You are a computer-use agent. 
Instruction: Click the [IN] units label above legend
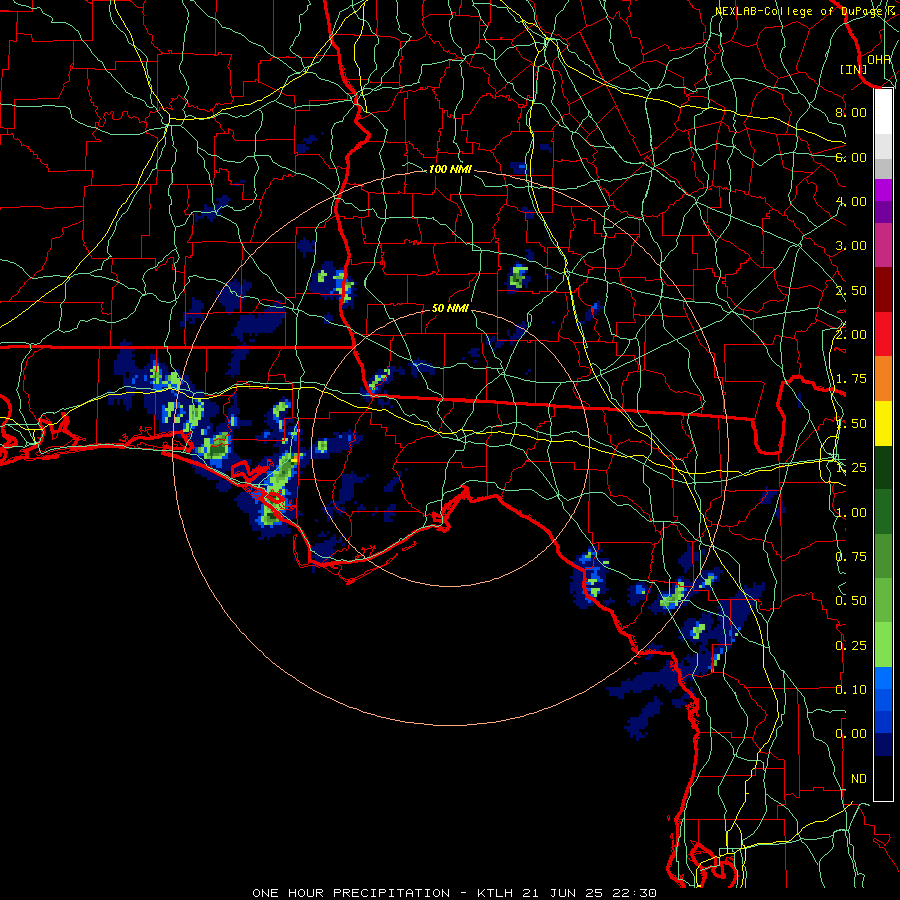(x=853, y=69)
